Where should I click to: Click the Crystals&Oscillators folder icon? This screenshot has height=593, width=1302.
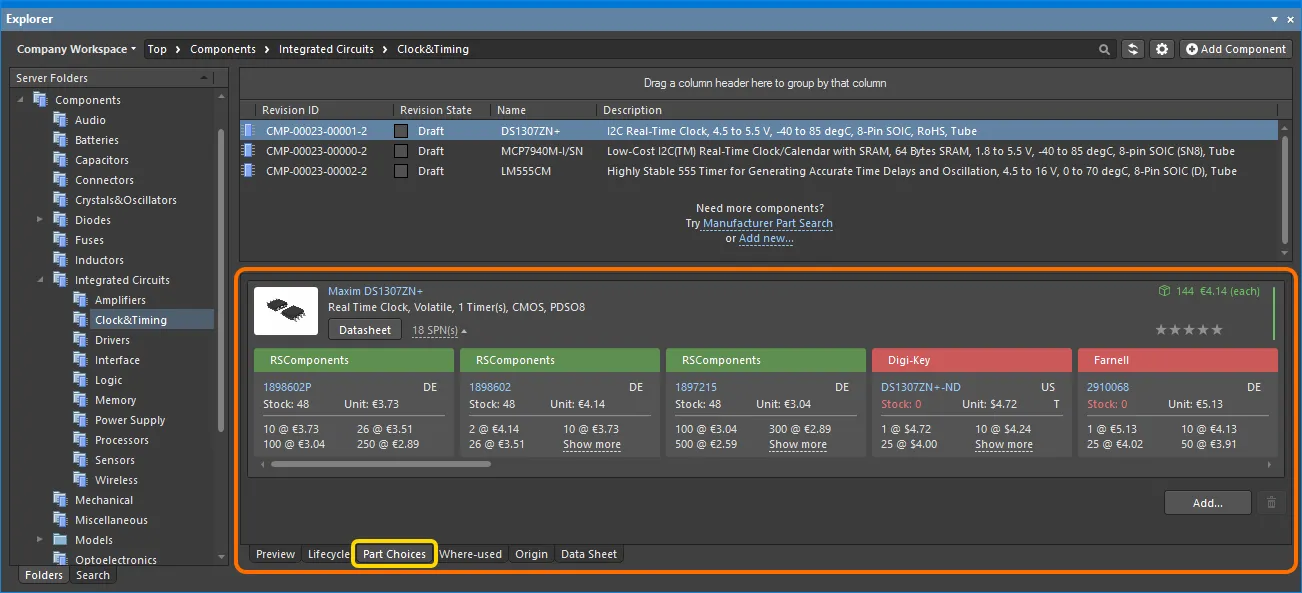[x=61, y=200]
